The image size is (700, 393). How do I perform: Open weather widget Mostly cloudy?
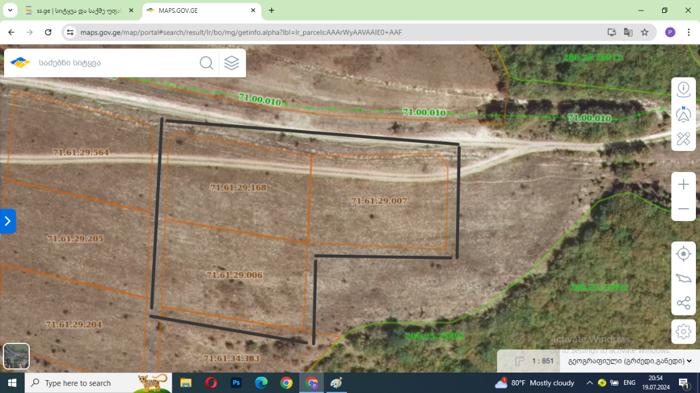click(534, 383)
